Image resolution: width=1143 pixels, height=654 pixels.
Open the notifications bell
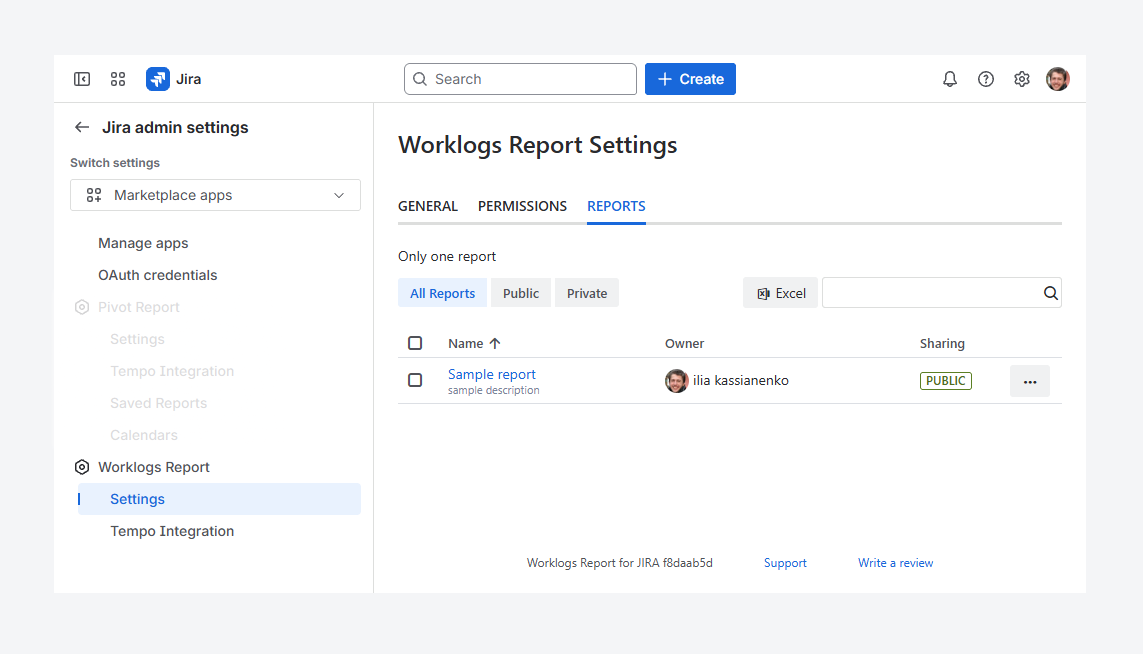950,79
